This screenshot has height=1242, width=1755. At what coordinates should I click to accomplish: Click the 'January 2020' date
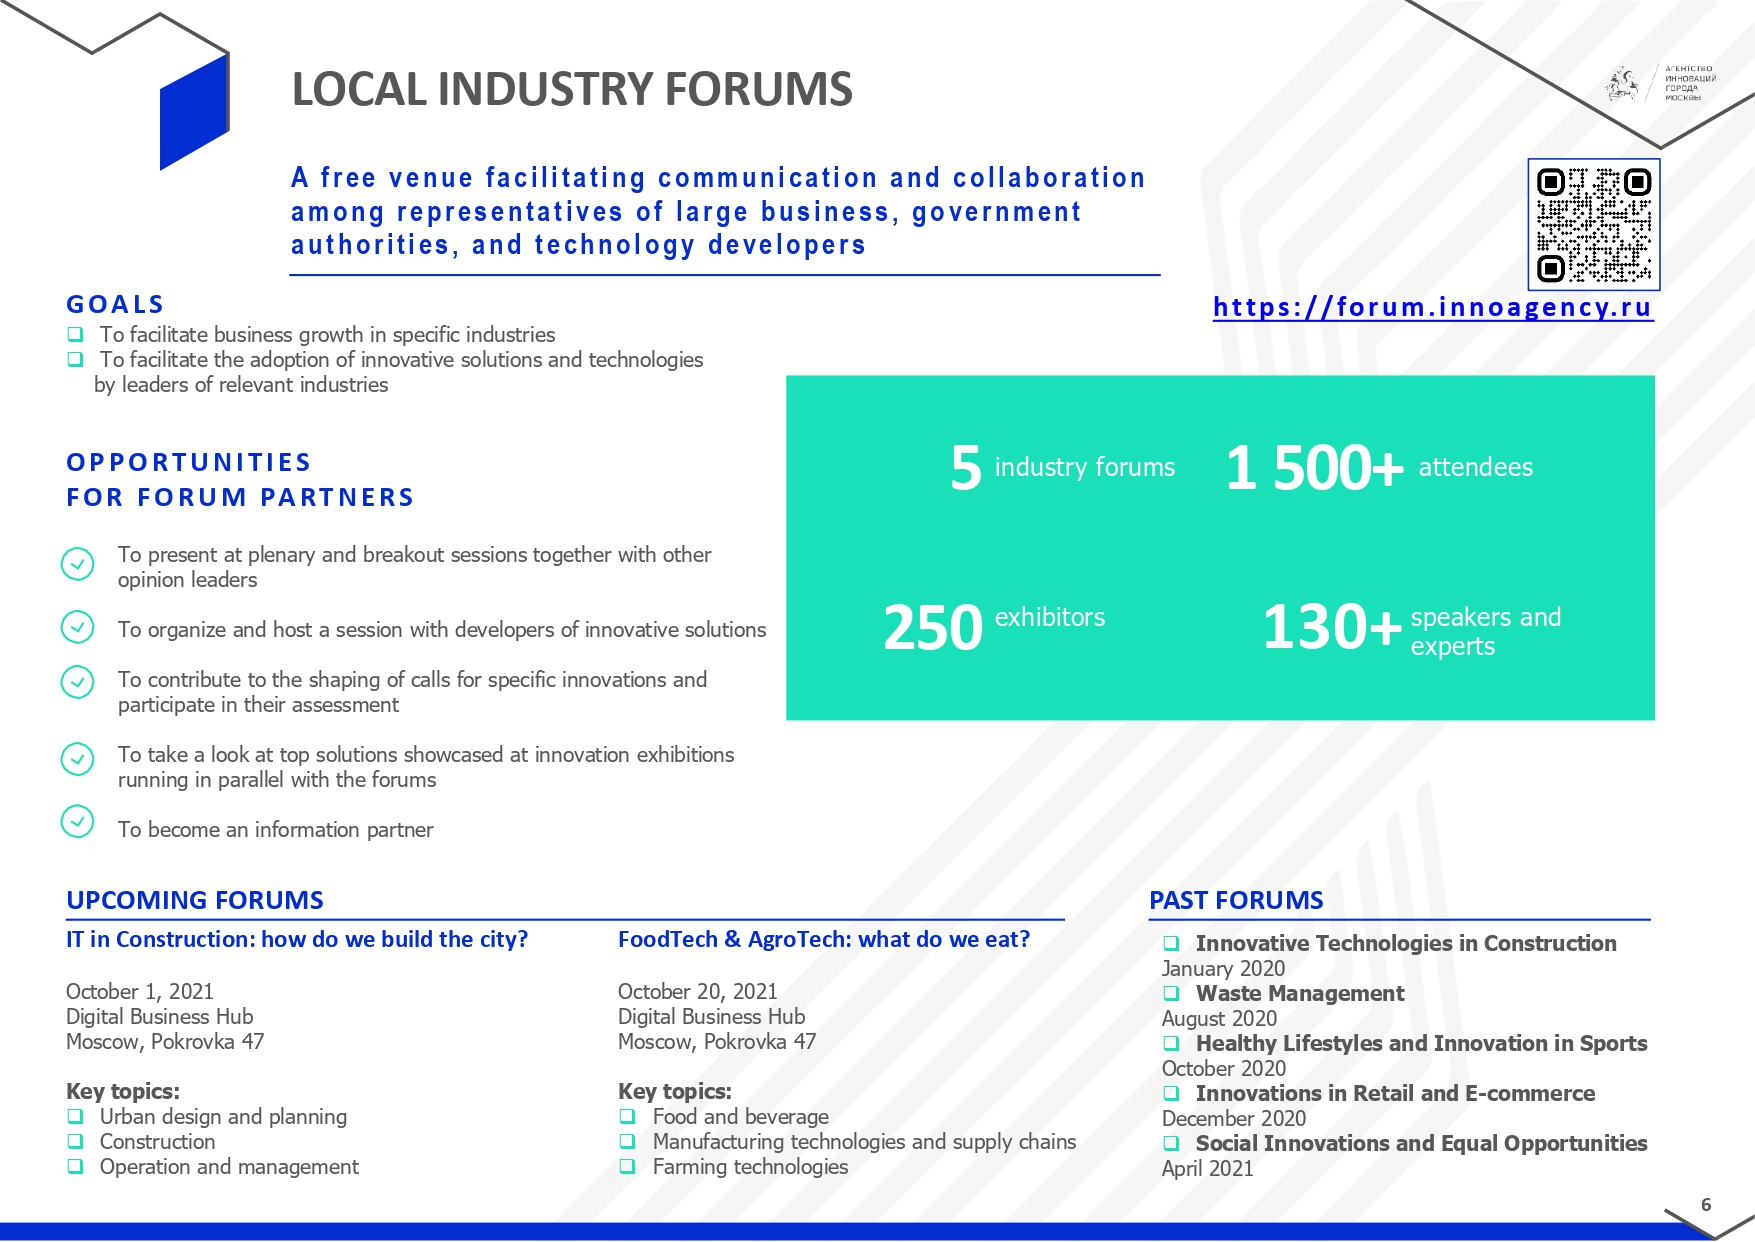click(1223, 968)
